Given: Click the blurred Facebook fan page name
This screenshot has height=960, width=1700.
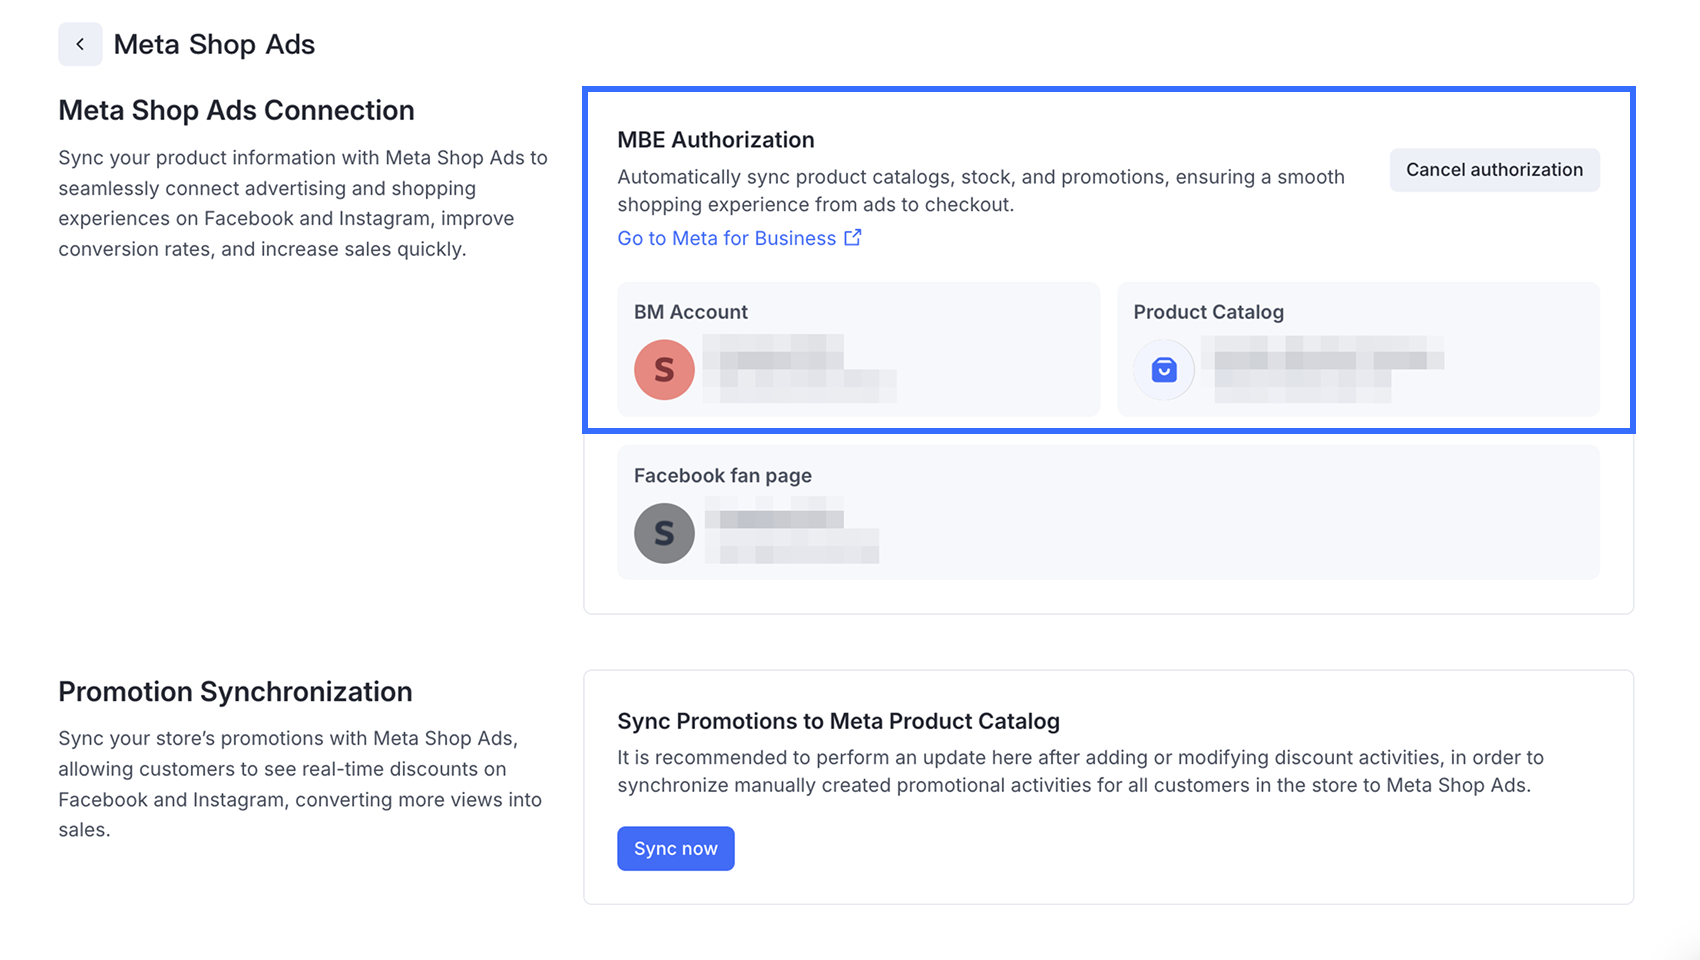Looking at the screenshot, I should pos(791,532).
